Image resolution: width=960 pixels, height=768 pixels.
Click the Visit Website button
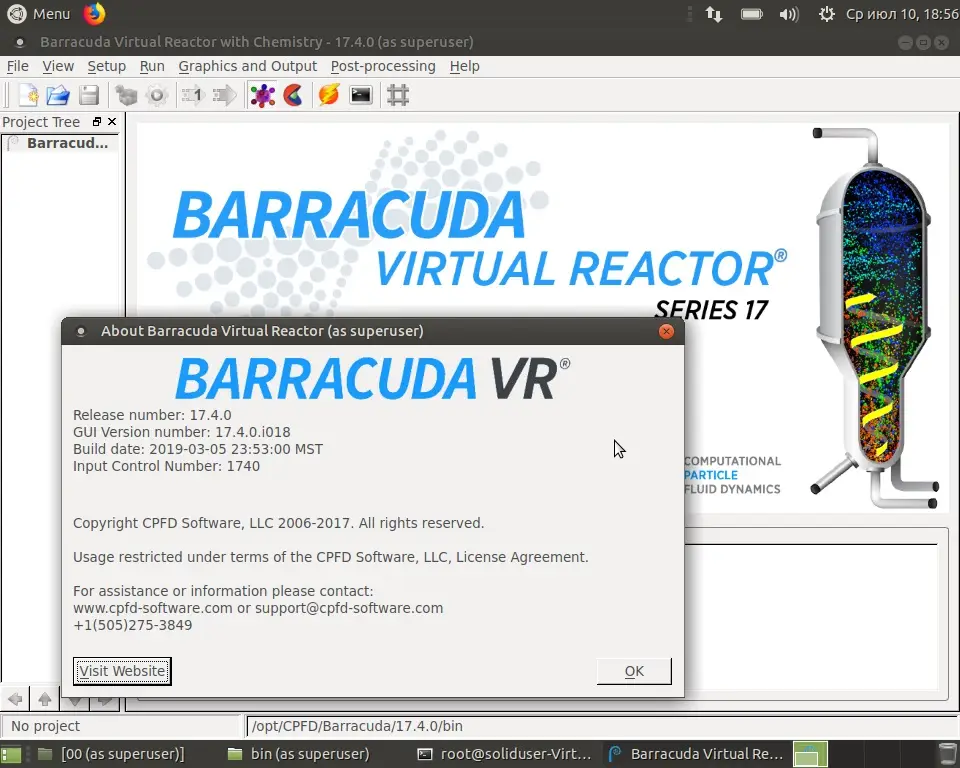point(122,671)
